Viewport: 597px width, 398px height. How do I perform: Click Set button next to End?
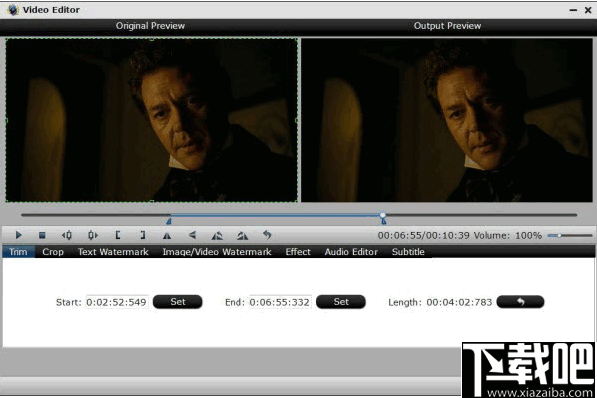341,302
